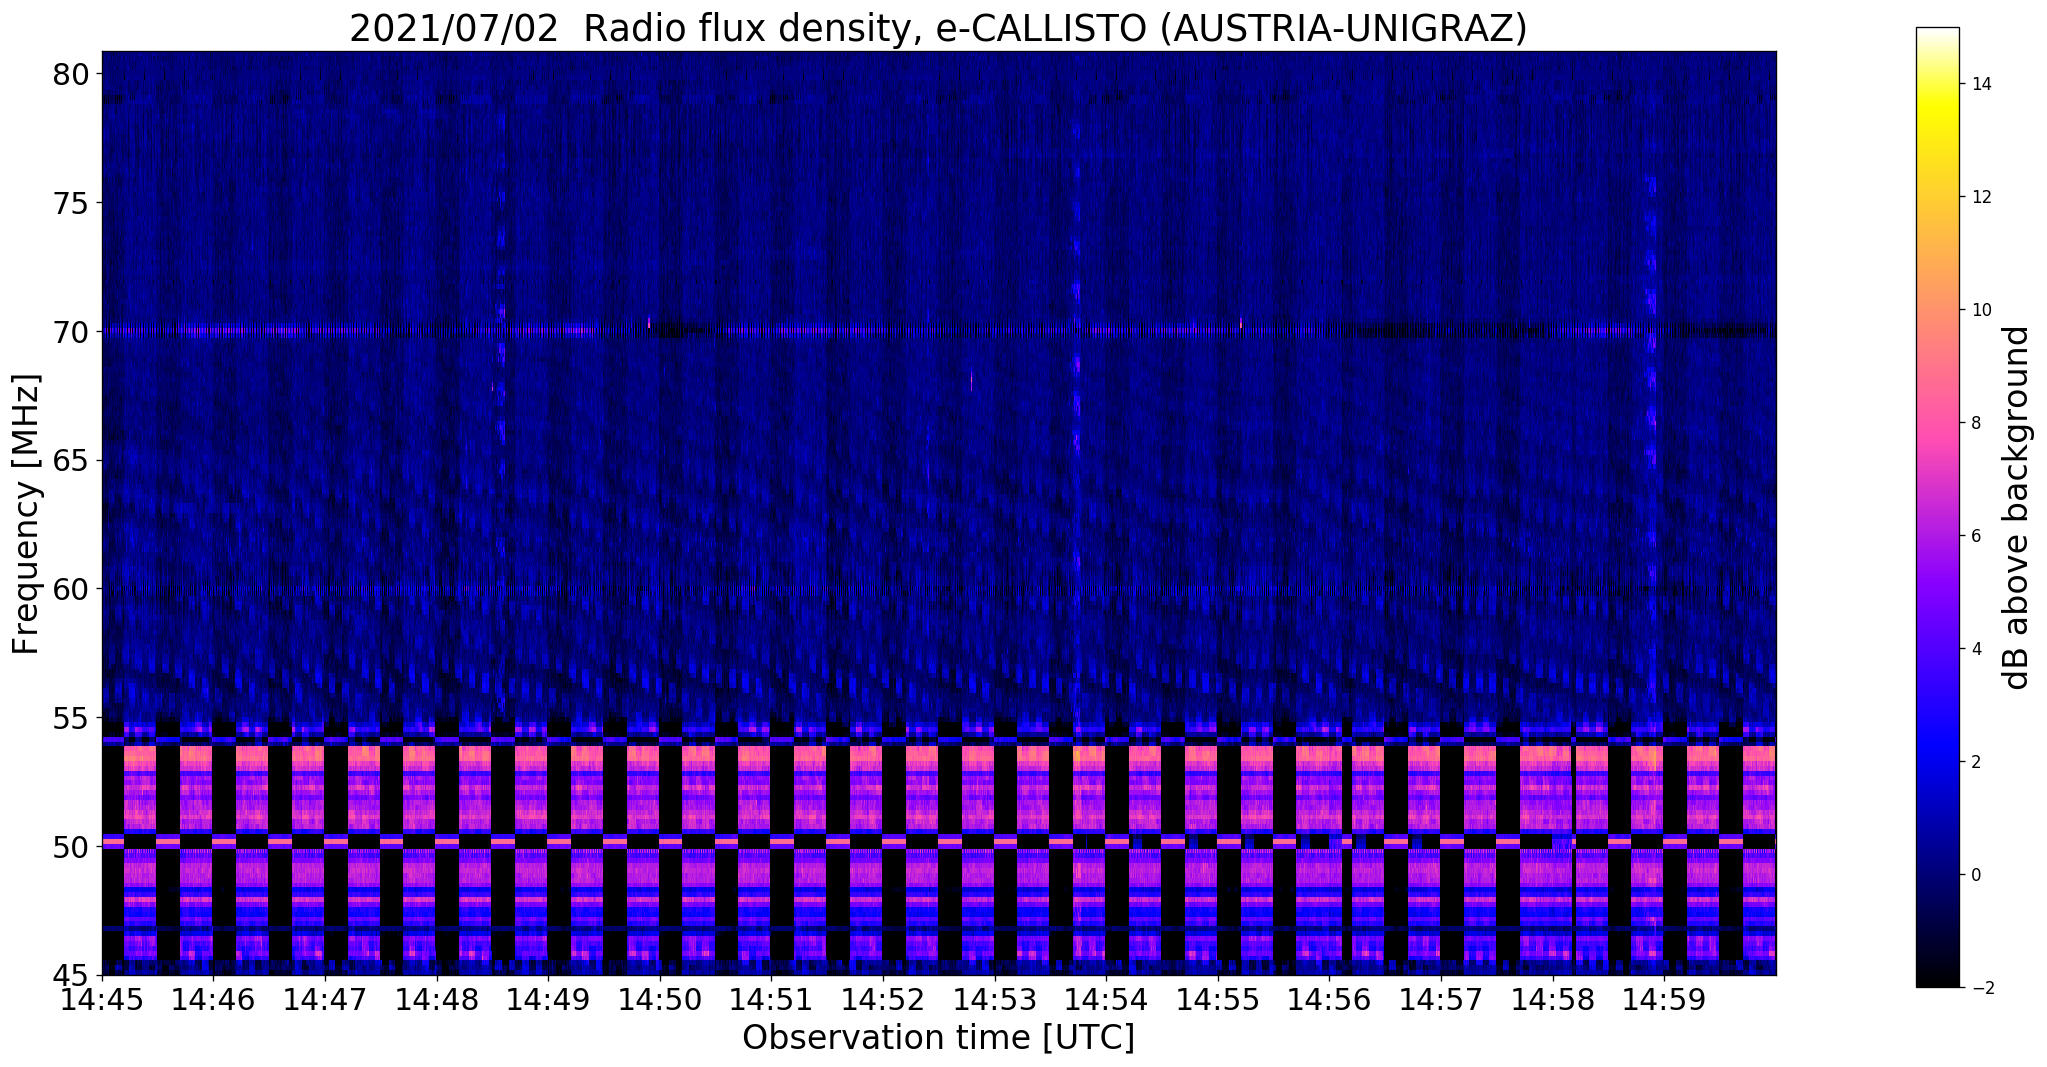2047x1067 pixels.
Task: Click the 45 MHz frequency tick label
Action: (73, 975)
